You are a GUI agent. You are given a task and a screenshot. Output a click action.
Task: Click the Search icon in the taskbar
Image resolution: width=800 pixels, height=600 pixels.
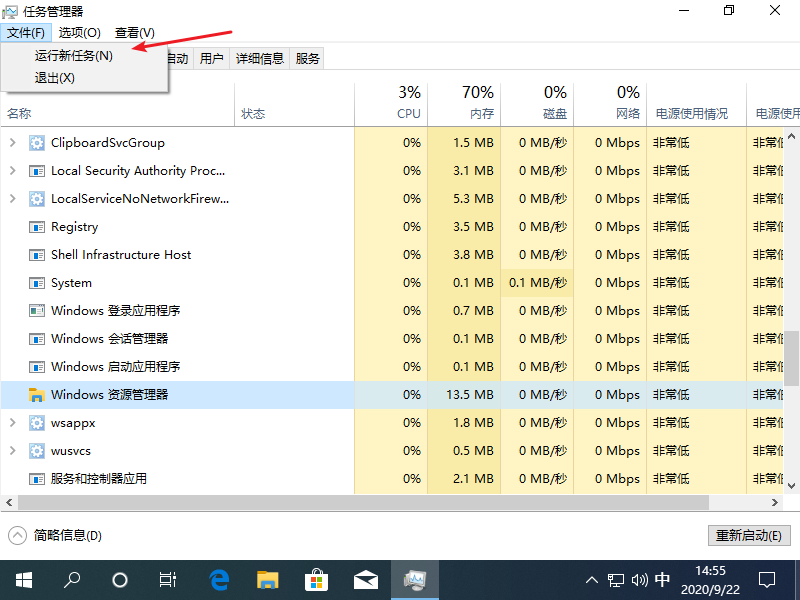point(72,580)
